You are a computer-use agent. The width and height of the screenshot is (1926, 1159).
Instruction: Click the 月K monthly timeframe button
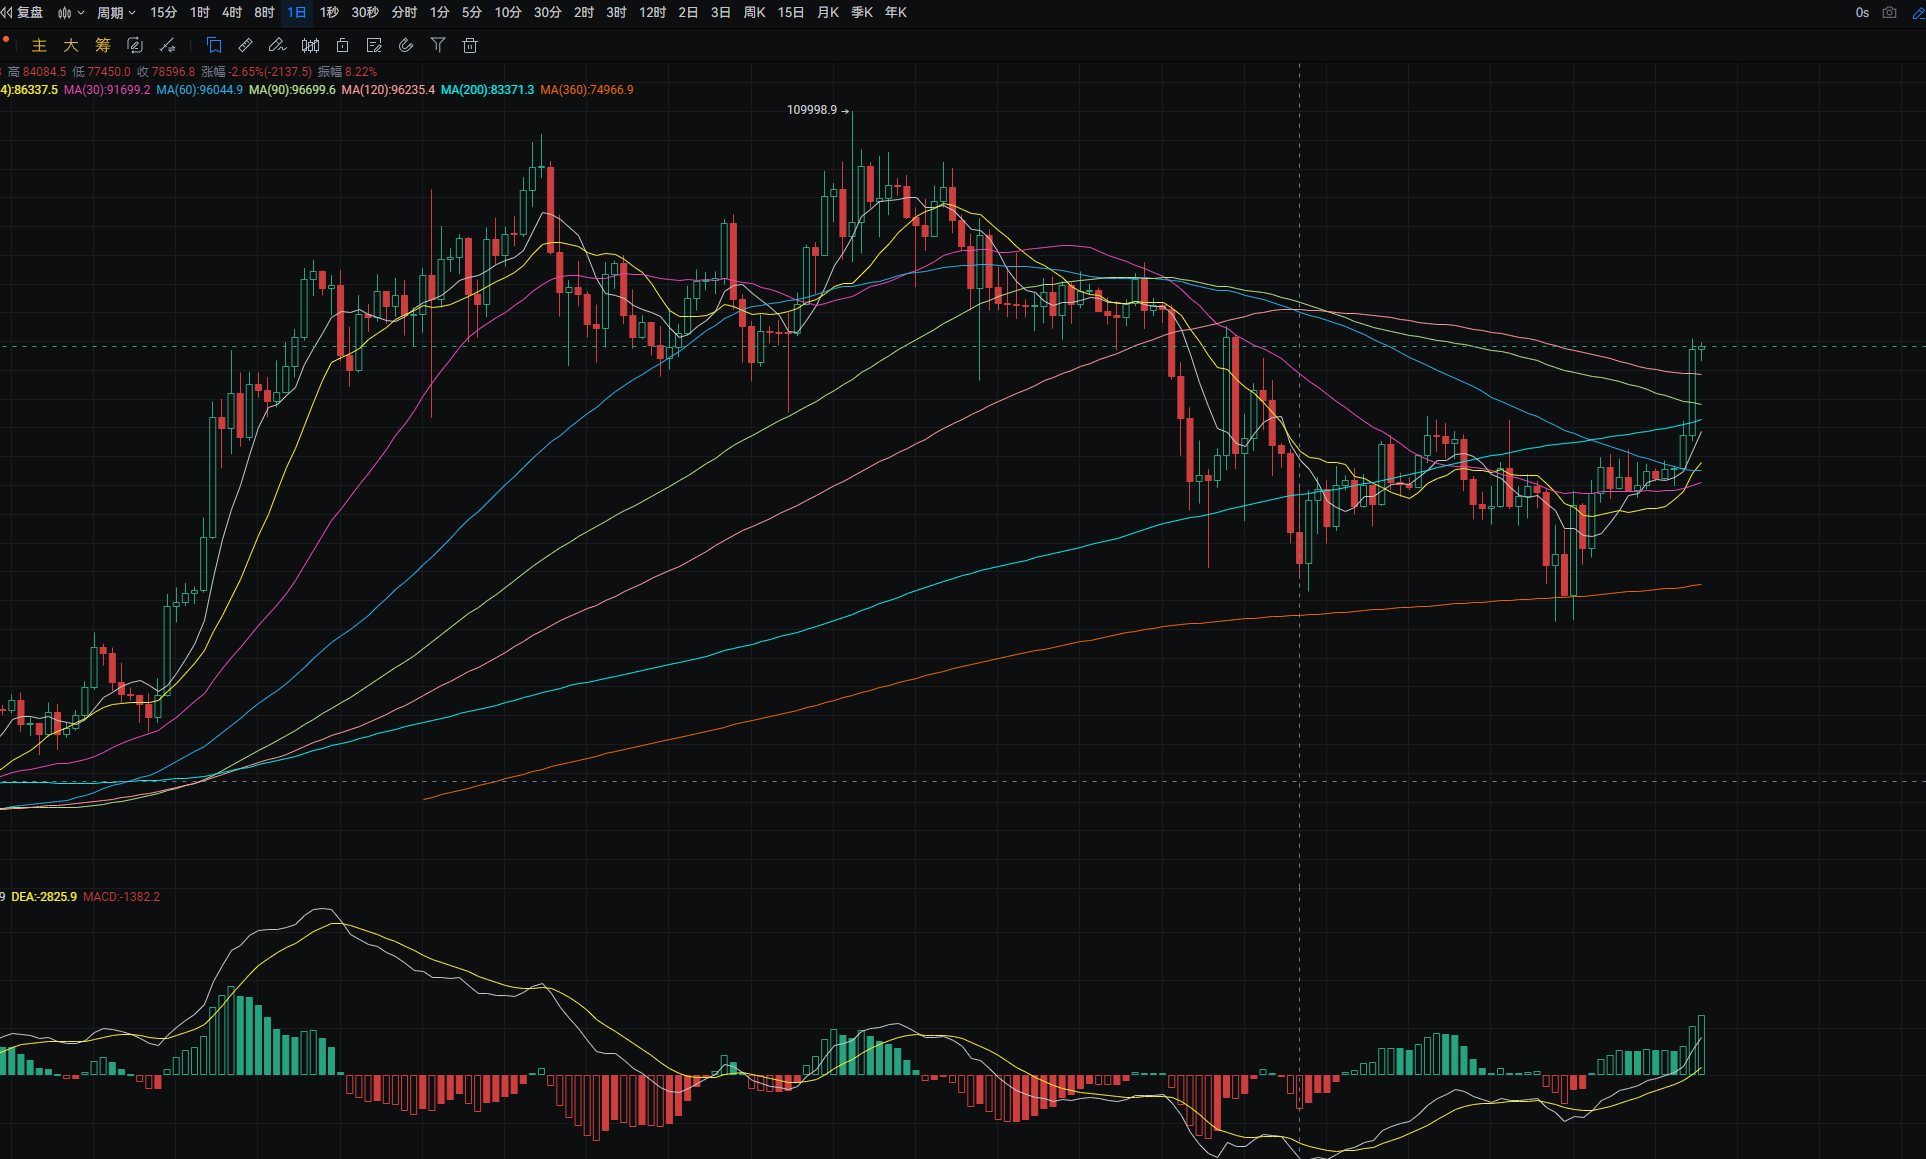828,13
